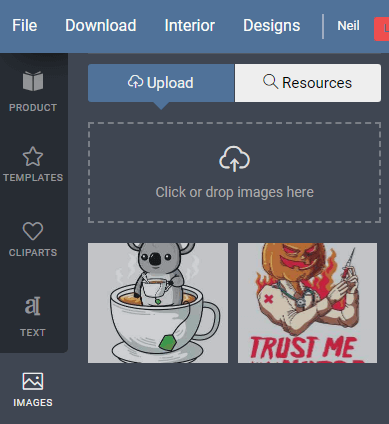Open the Cliparts heart icon panel
389x424 pixels.
tap(33, 231)
